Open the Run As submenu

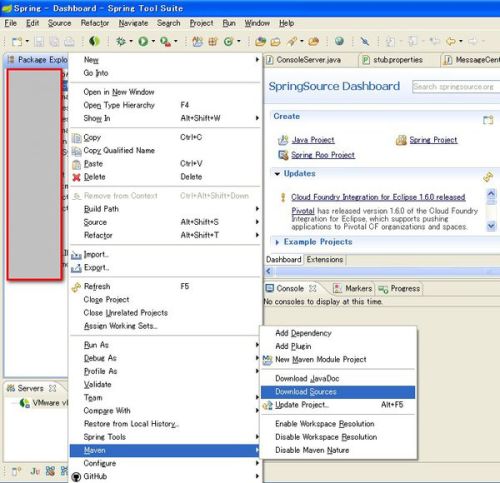(165, 345)
